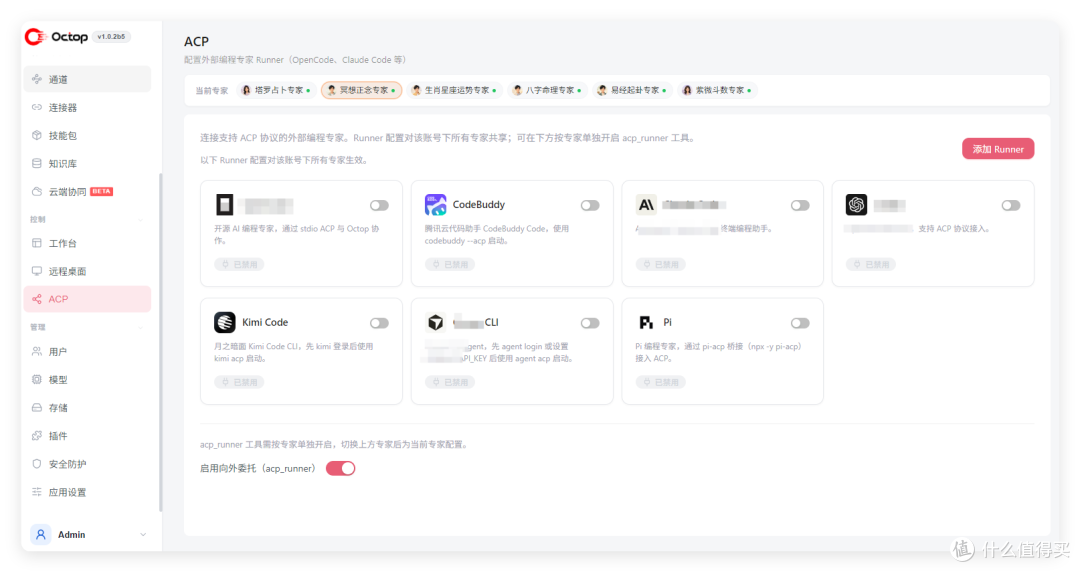Click the Pi logo icon
The image size is (1080, 572).
click(645, 323)
